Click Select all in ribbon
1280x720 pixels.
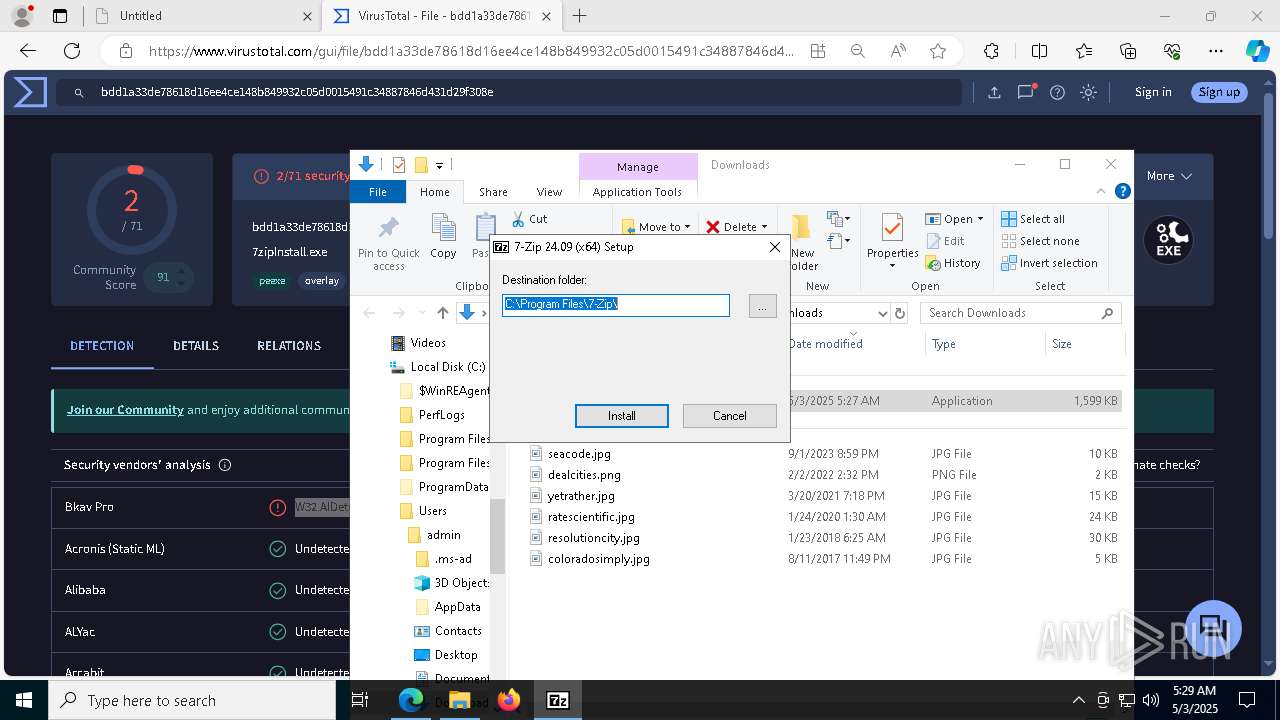click(1033, 219)
